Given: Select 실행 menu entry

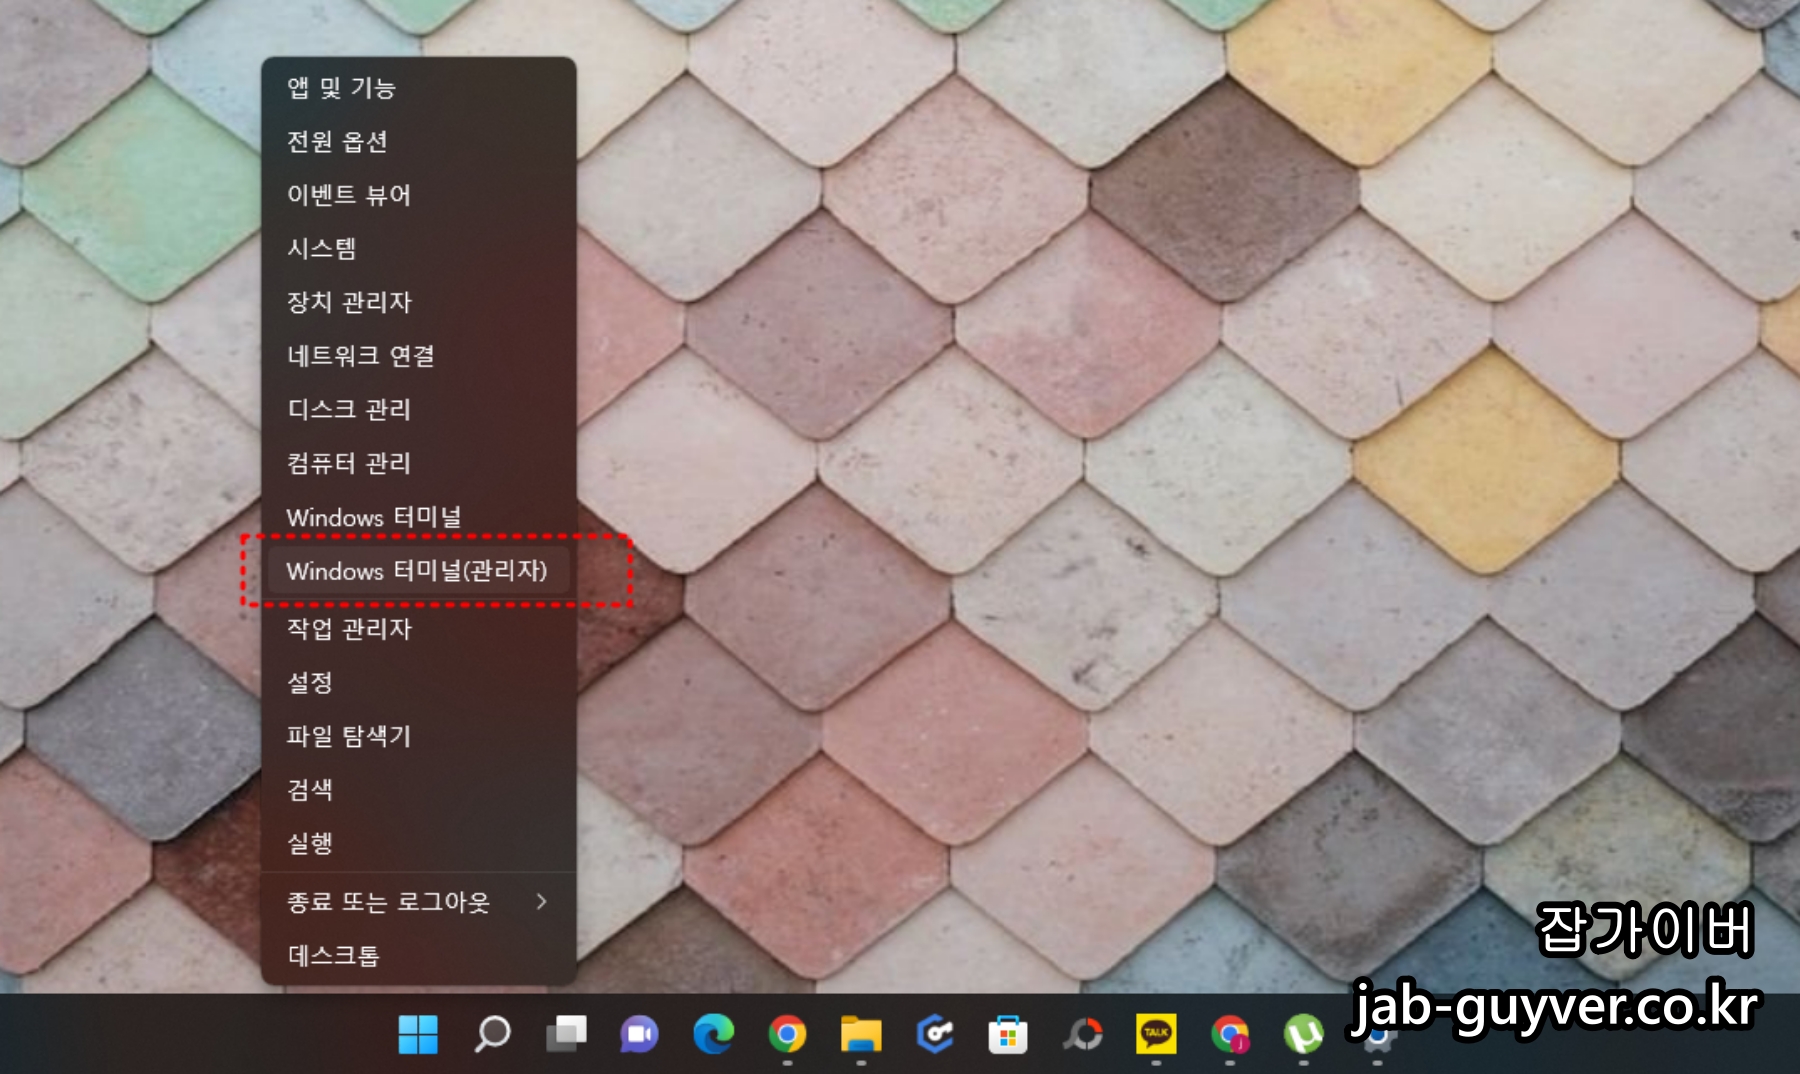Looking at the screenshot, I should 418,843.
